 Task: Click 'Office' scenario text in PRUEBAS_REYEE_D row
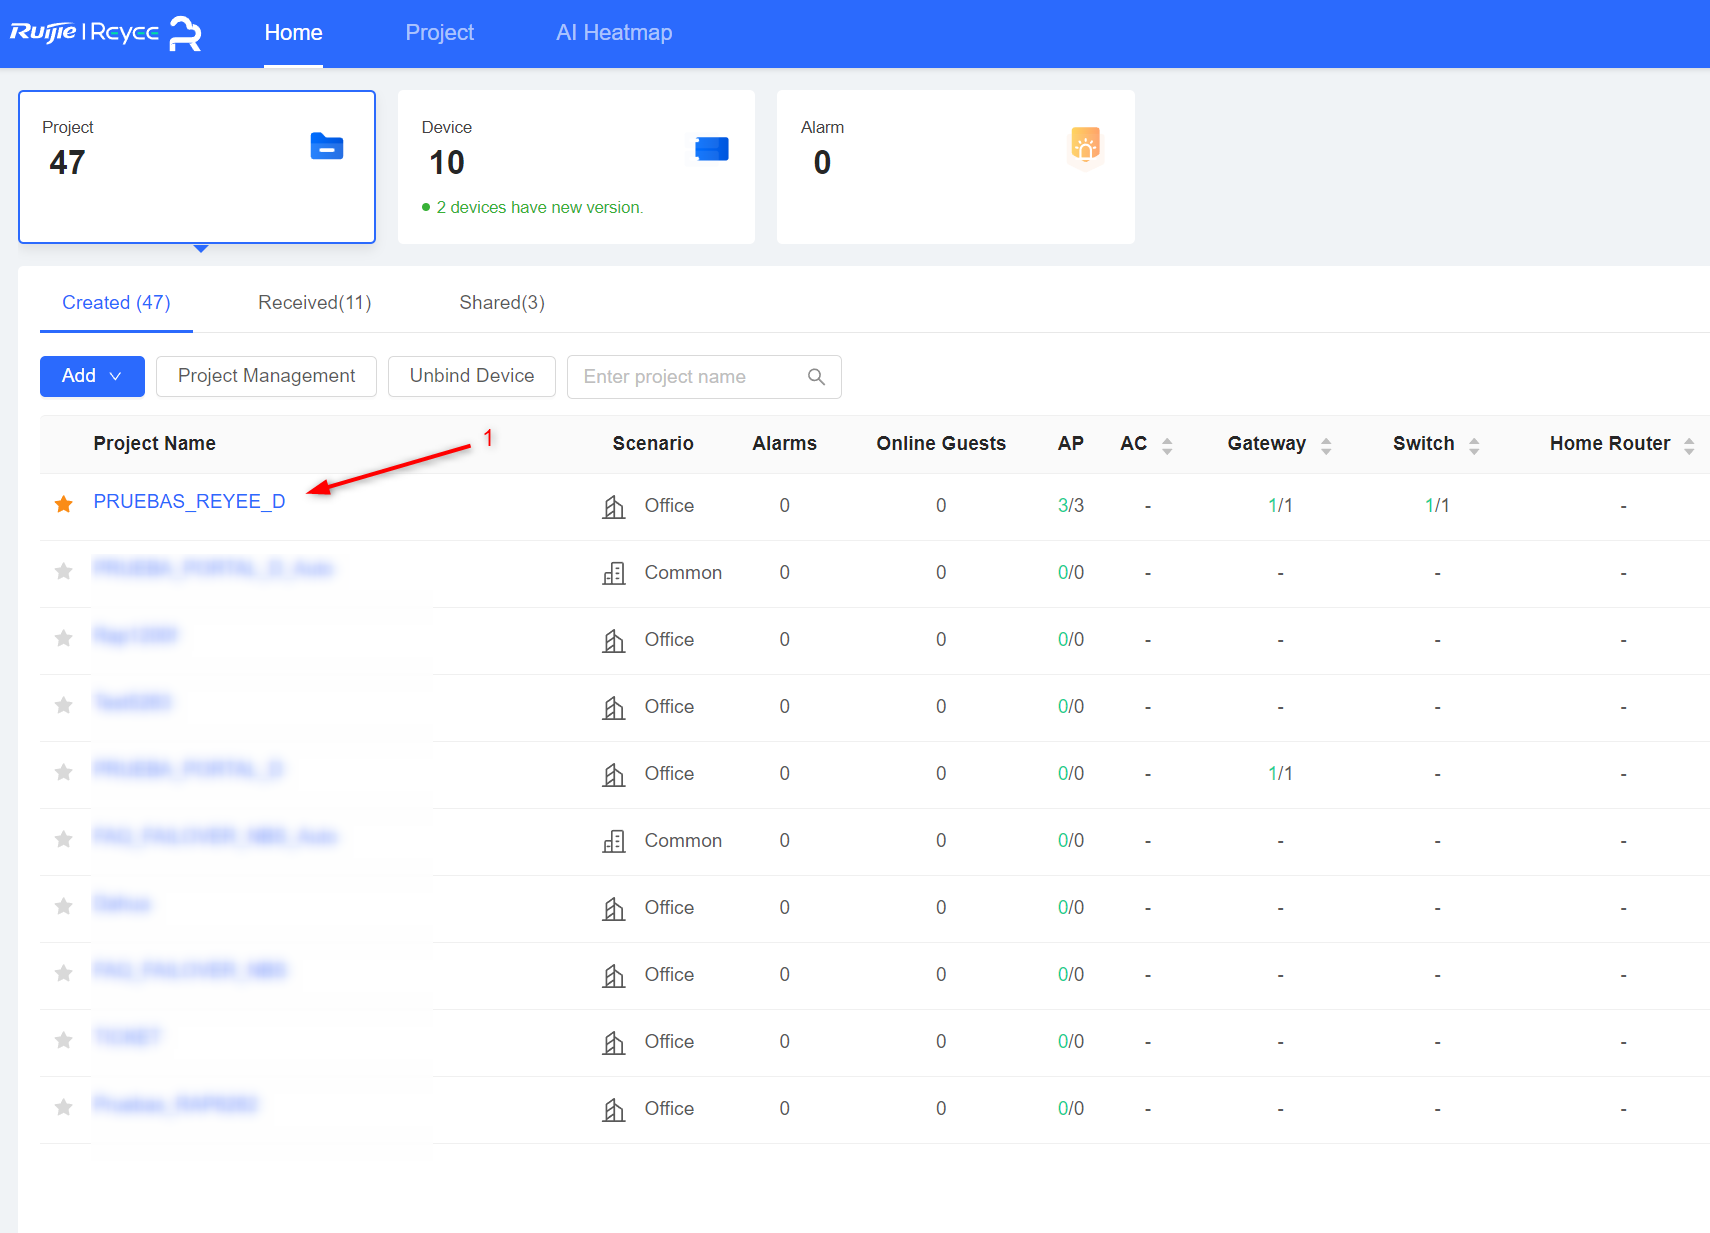click(669, 506)
